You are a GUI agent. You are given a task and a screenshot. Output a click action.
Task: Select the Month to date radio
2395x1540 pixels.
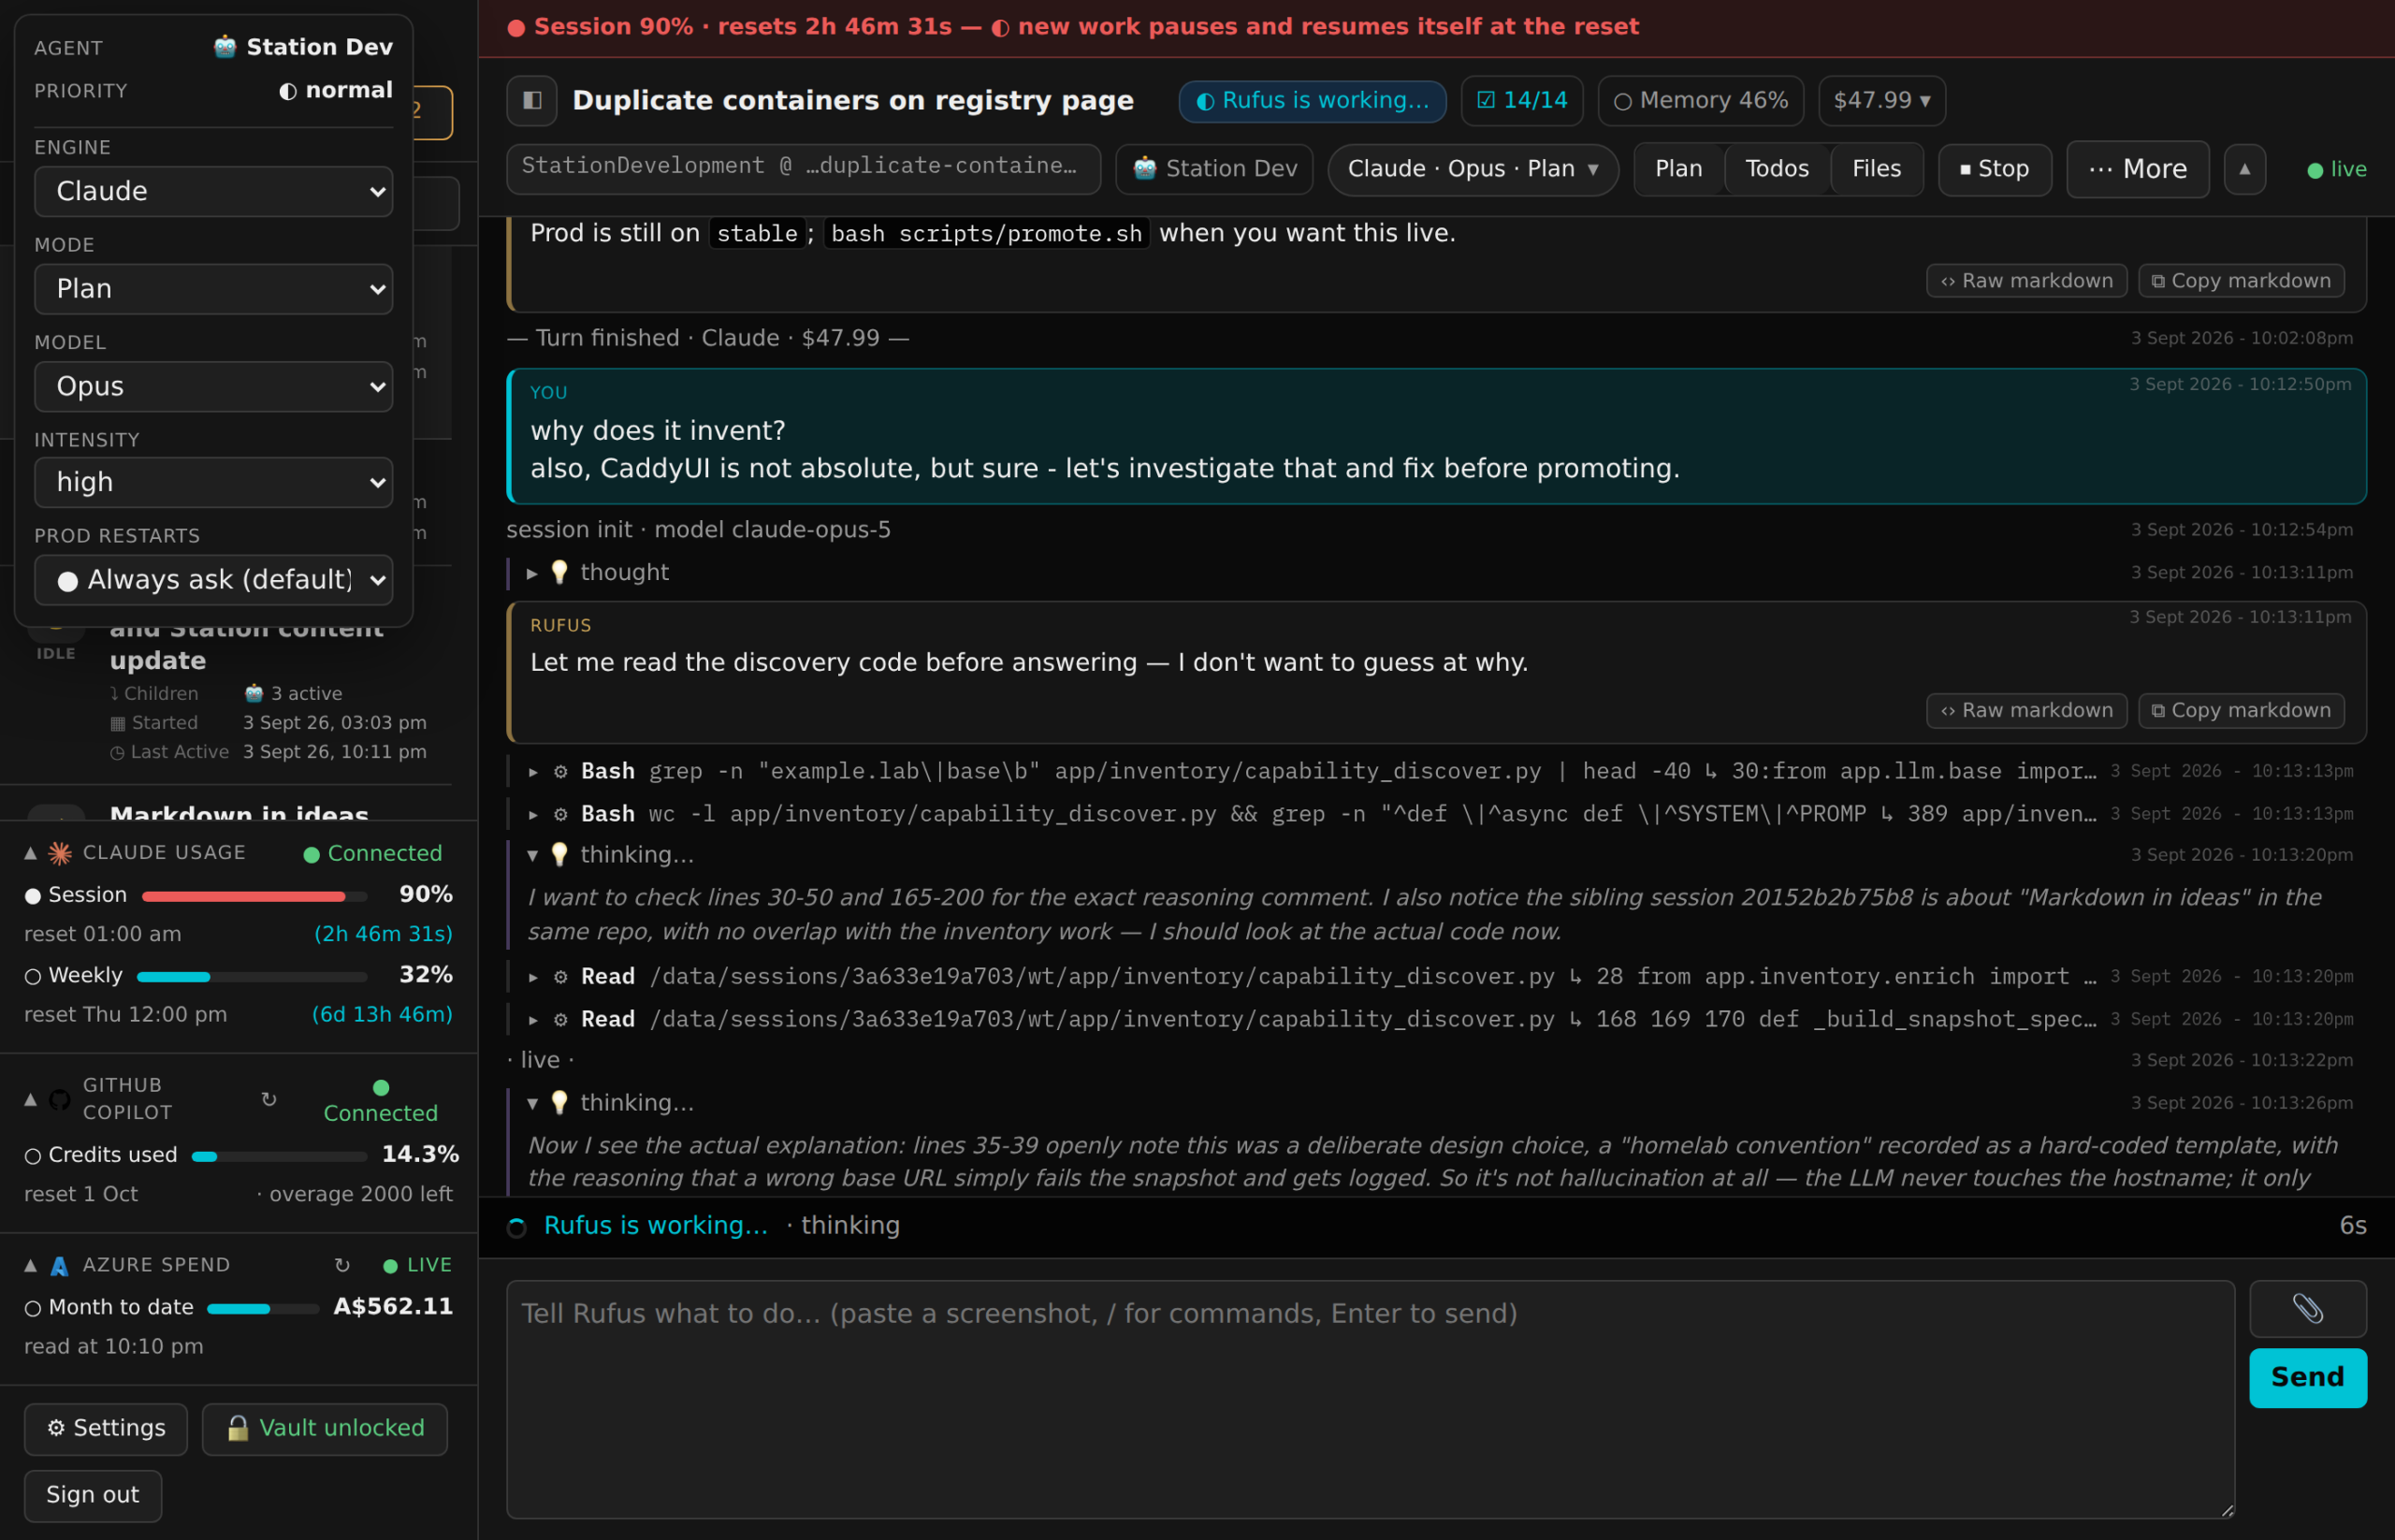[x=33, y=1308]
